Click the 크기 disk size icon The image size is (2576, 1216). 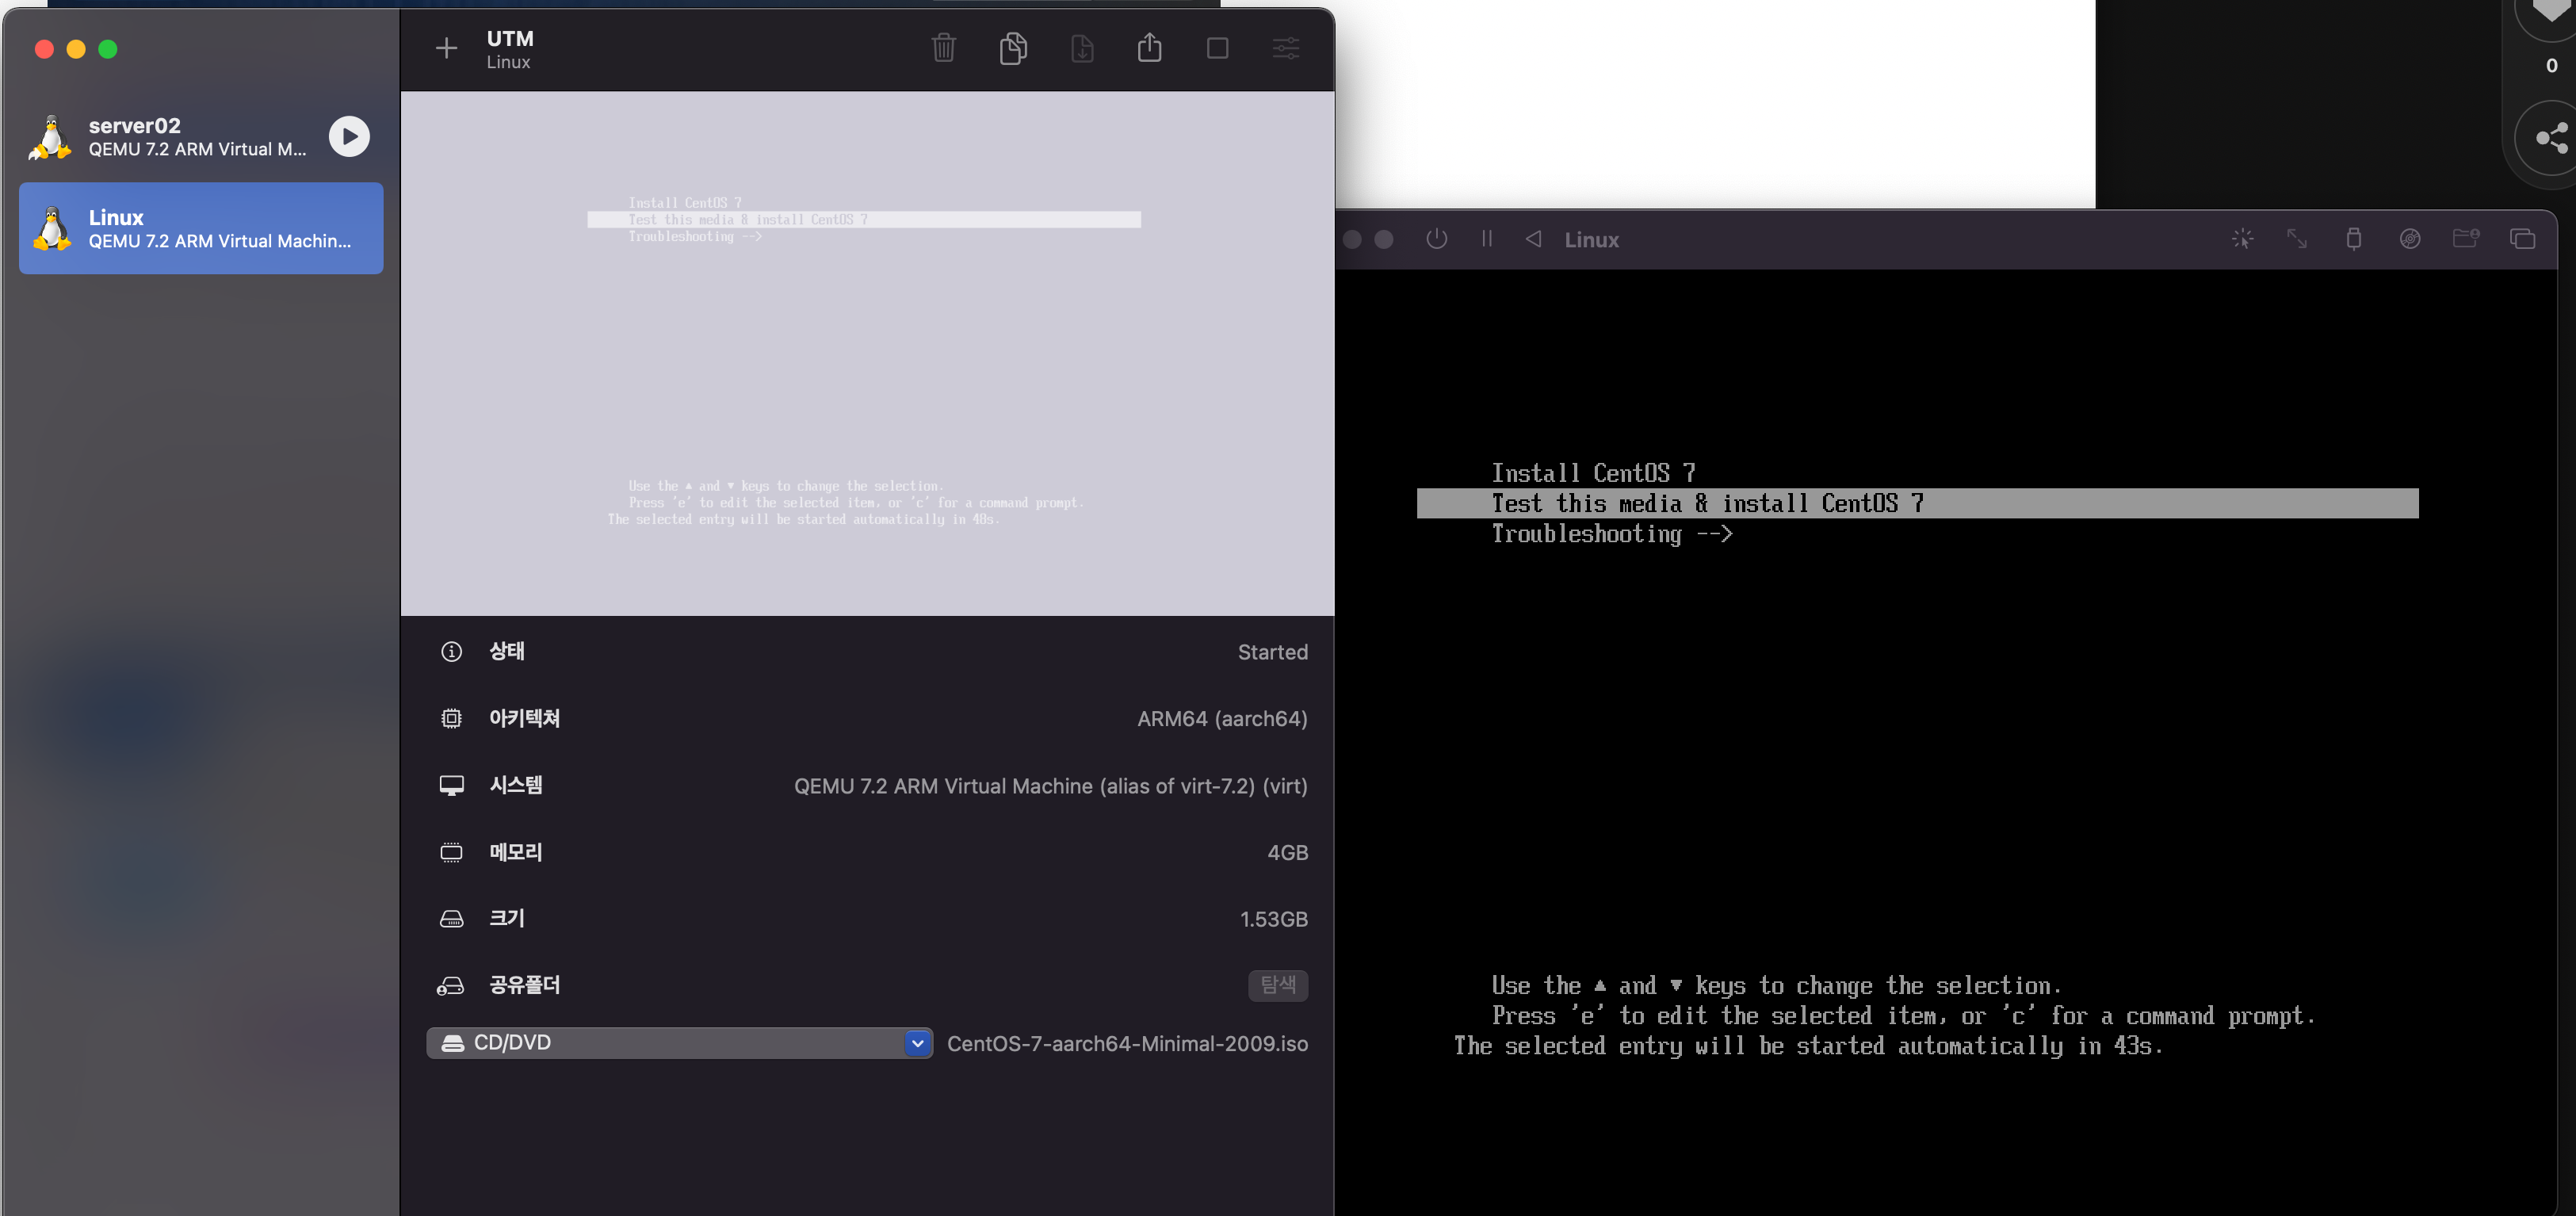(x=451, y=919)
